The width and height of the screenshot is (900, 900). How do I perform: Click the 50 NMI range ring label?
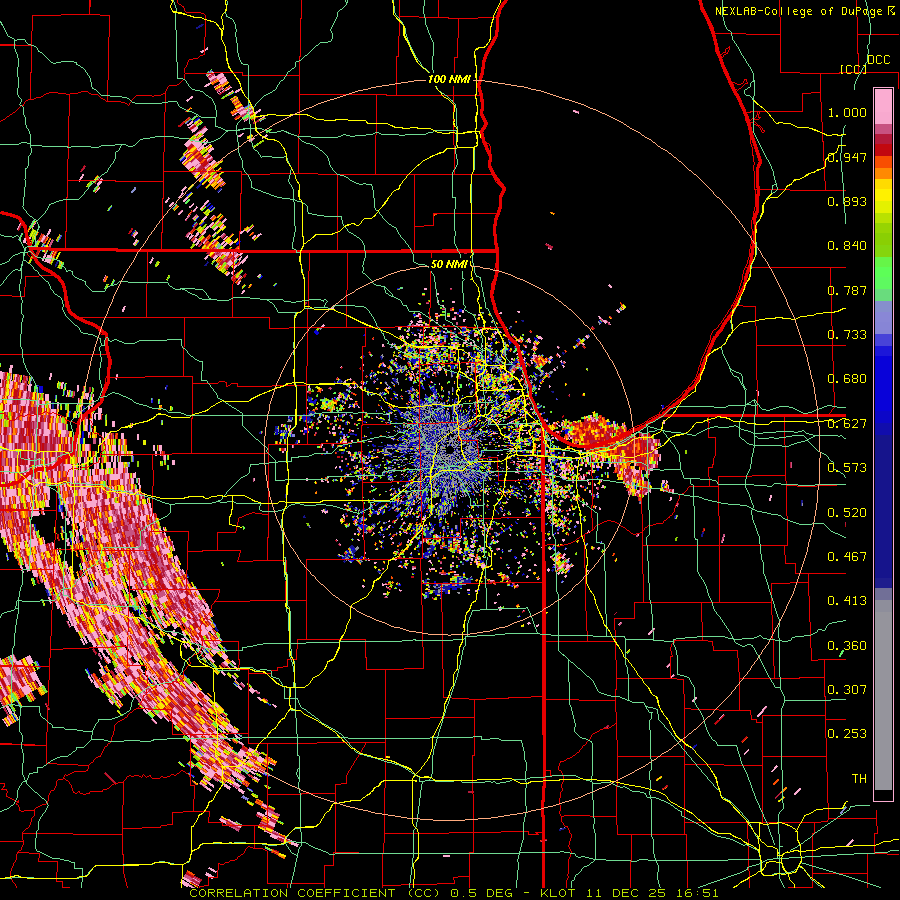click(x=448, y=264)
